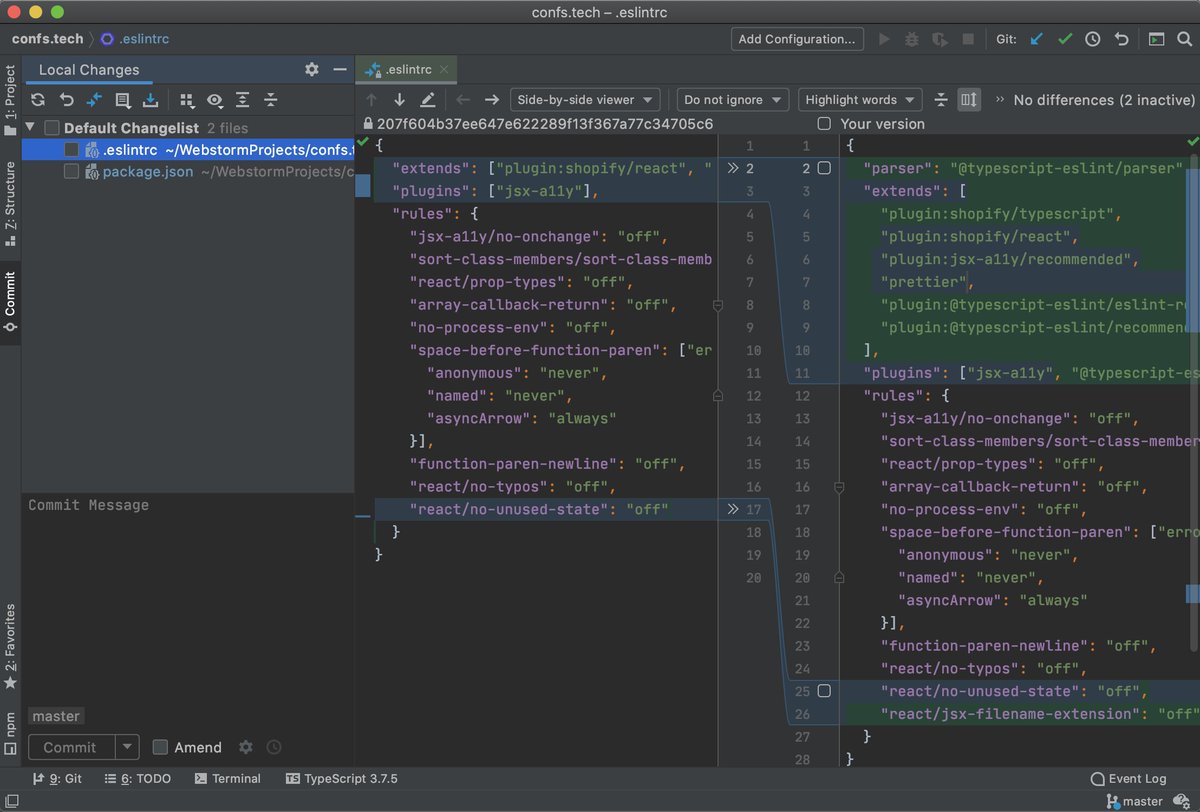Viewport: 1200px width, 812px height.
Task: Open Git Show History clock icon
Action: coord(1093,39)
